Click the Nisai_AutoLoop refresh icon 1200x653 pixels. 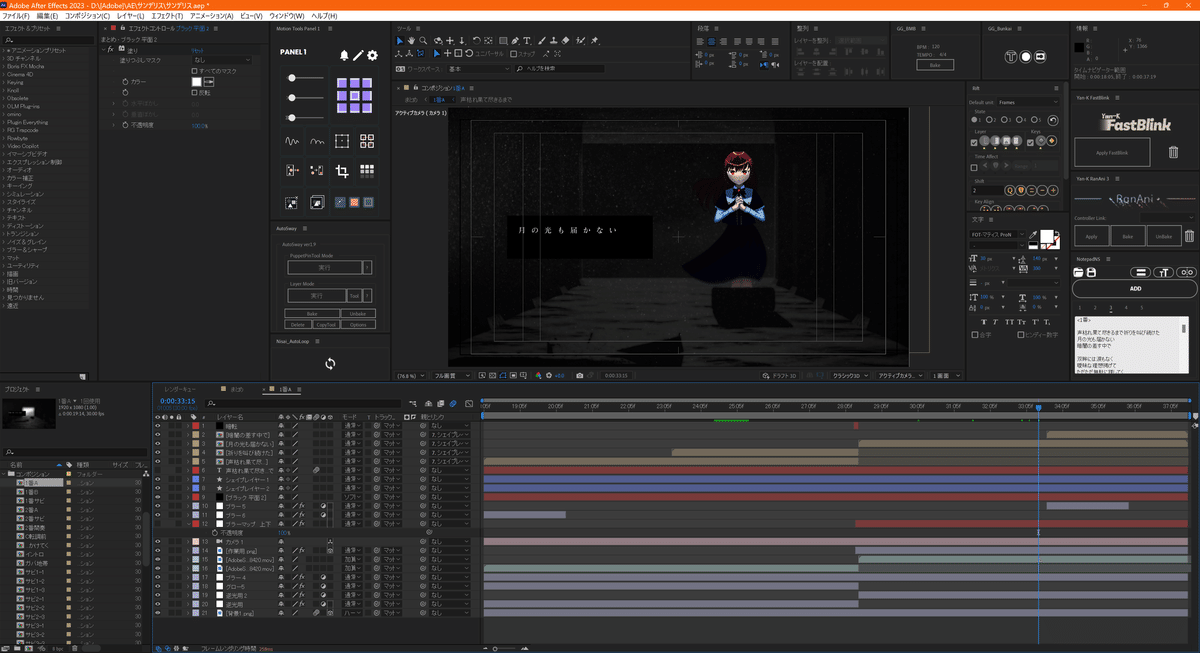[x=330, y=363]
